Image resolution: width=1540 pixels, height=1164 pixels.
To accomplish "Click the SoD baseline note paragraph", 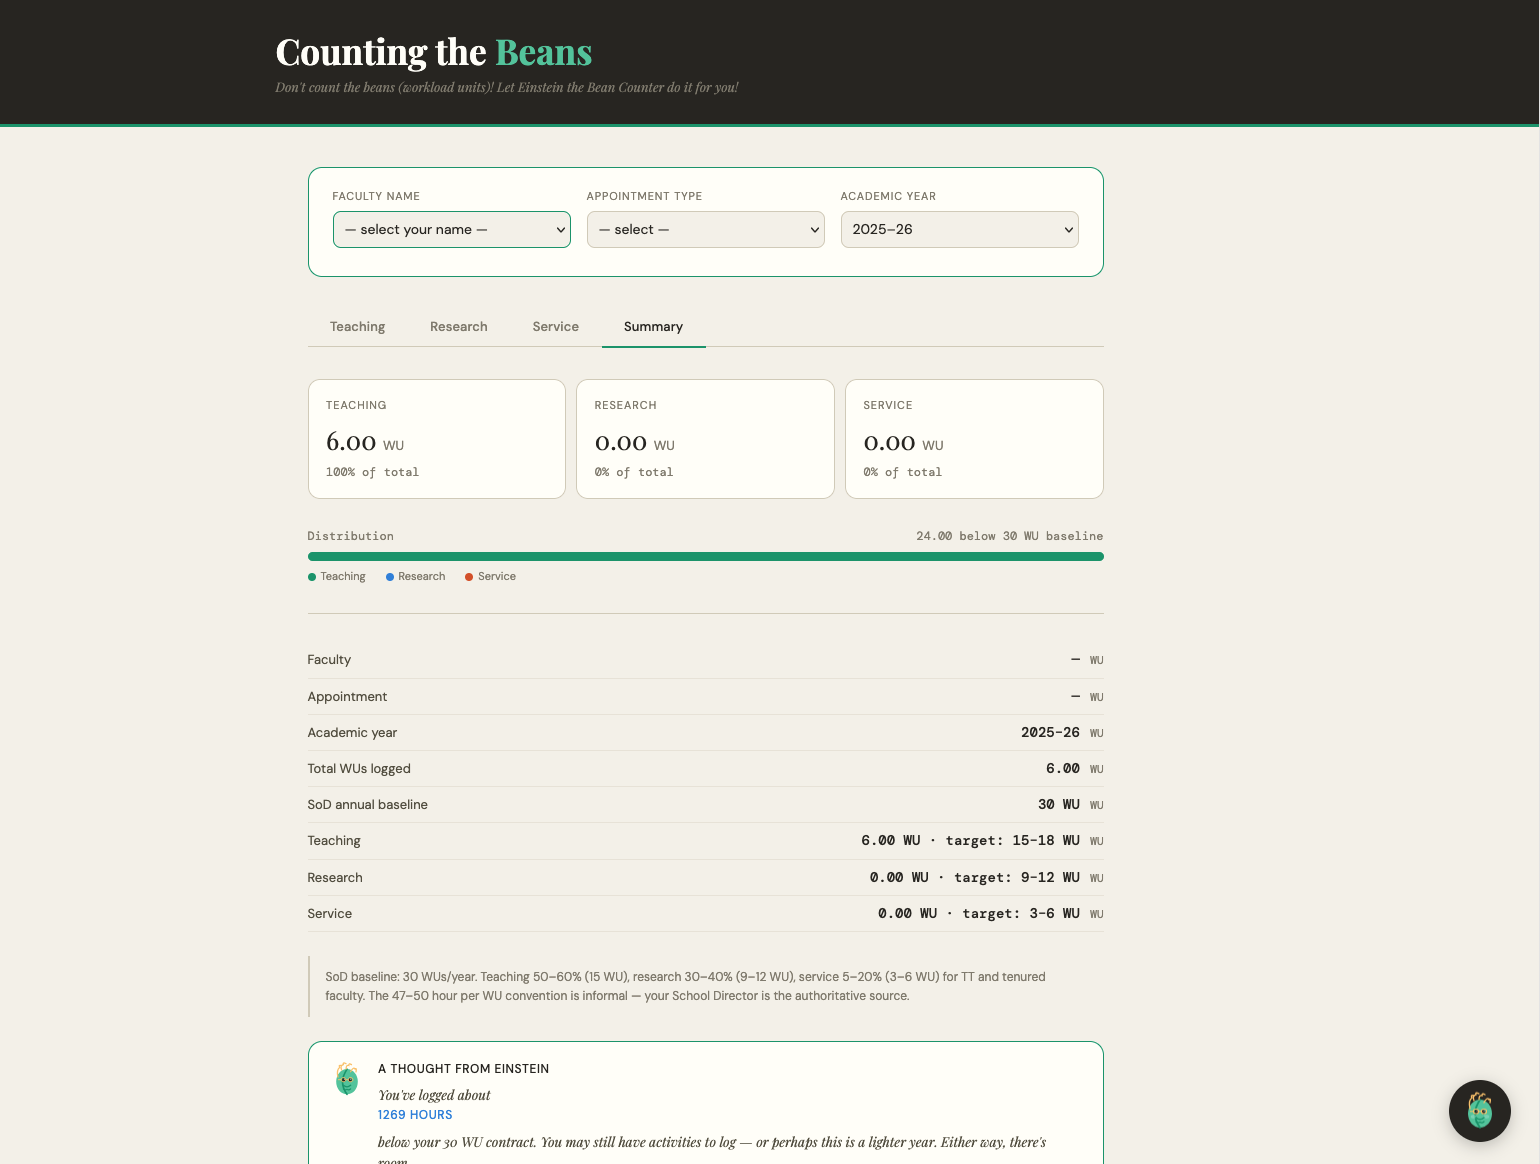I will [x=685, y=986].
